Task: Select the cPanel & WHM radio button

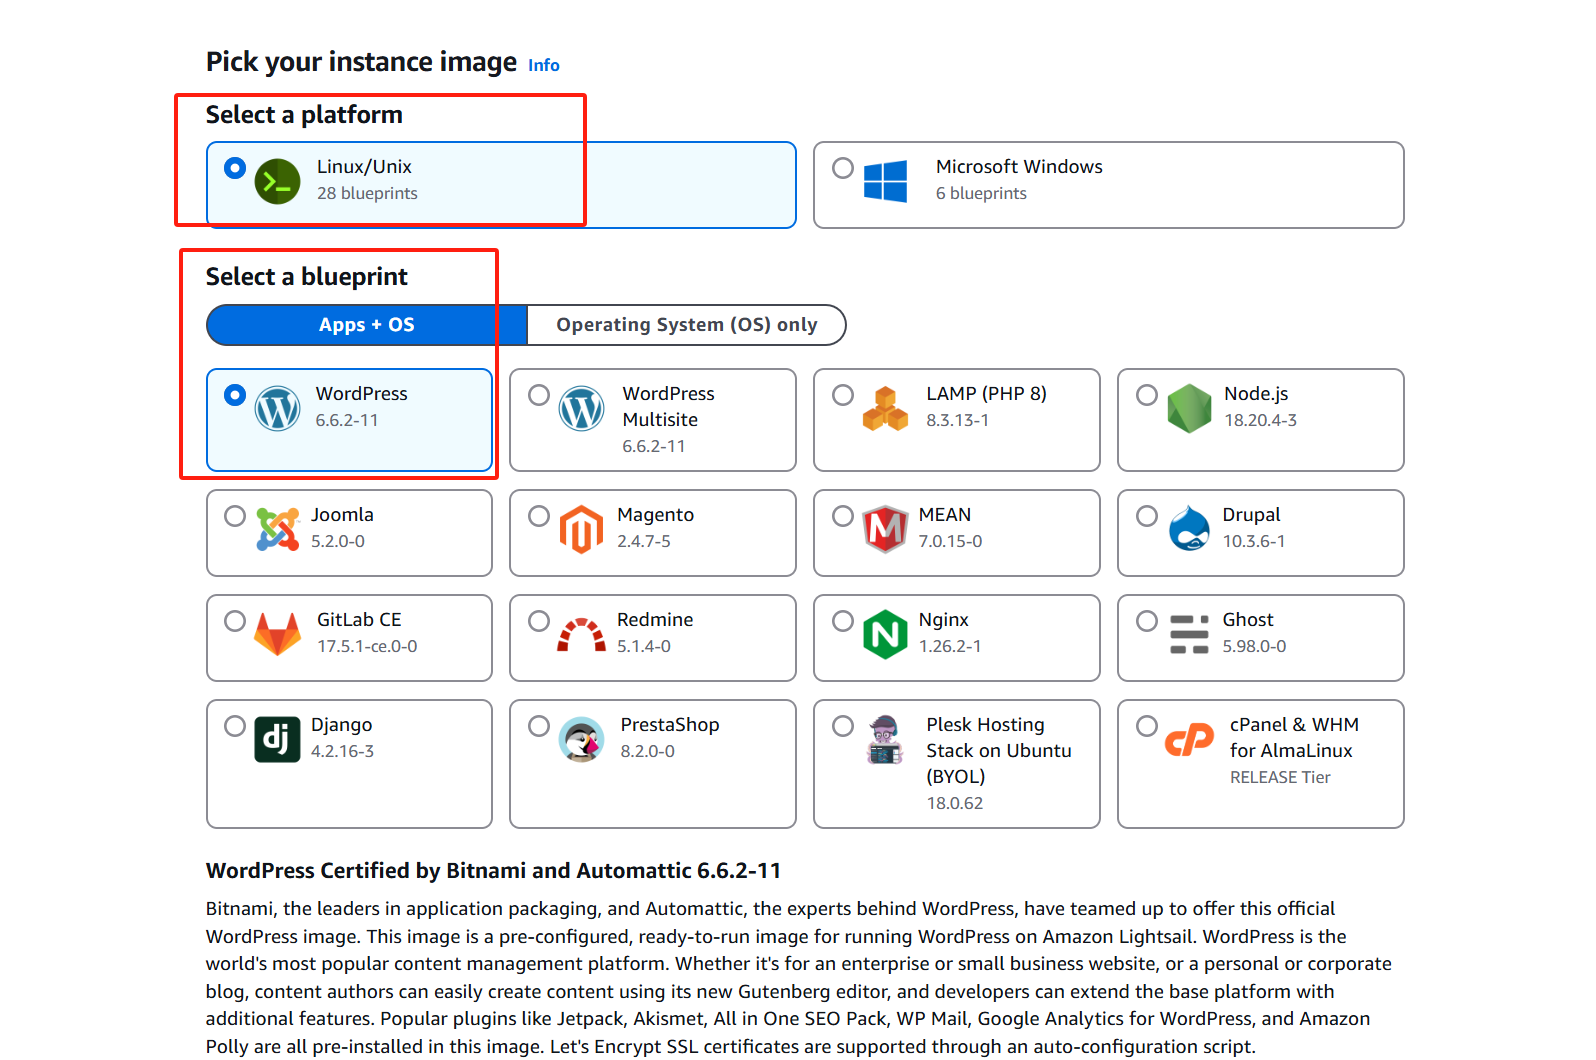Action: coord(1147,725)
